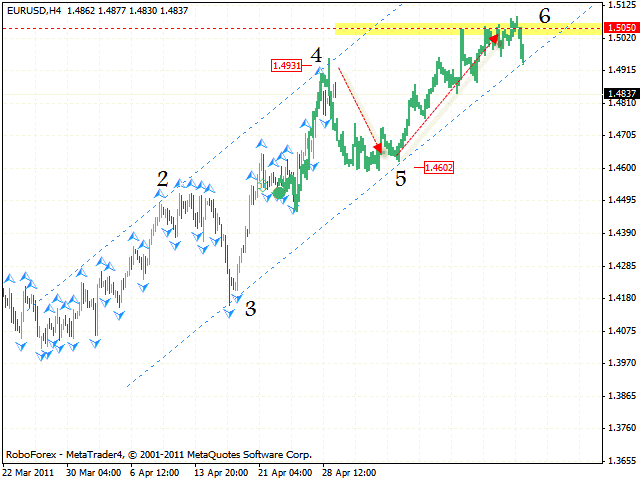This screenshot has height=480, width=640.
Task: Click the wave number 3 marker
Action: point(251,309)
